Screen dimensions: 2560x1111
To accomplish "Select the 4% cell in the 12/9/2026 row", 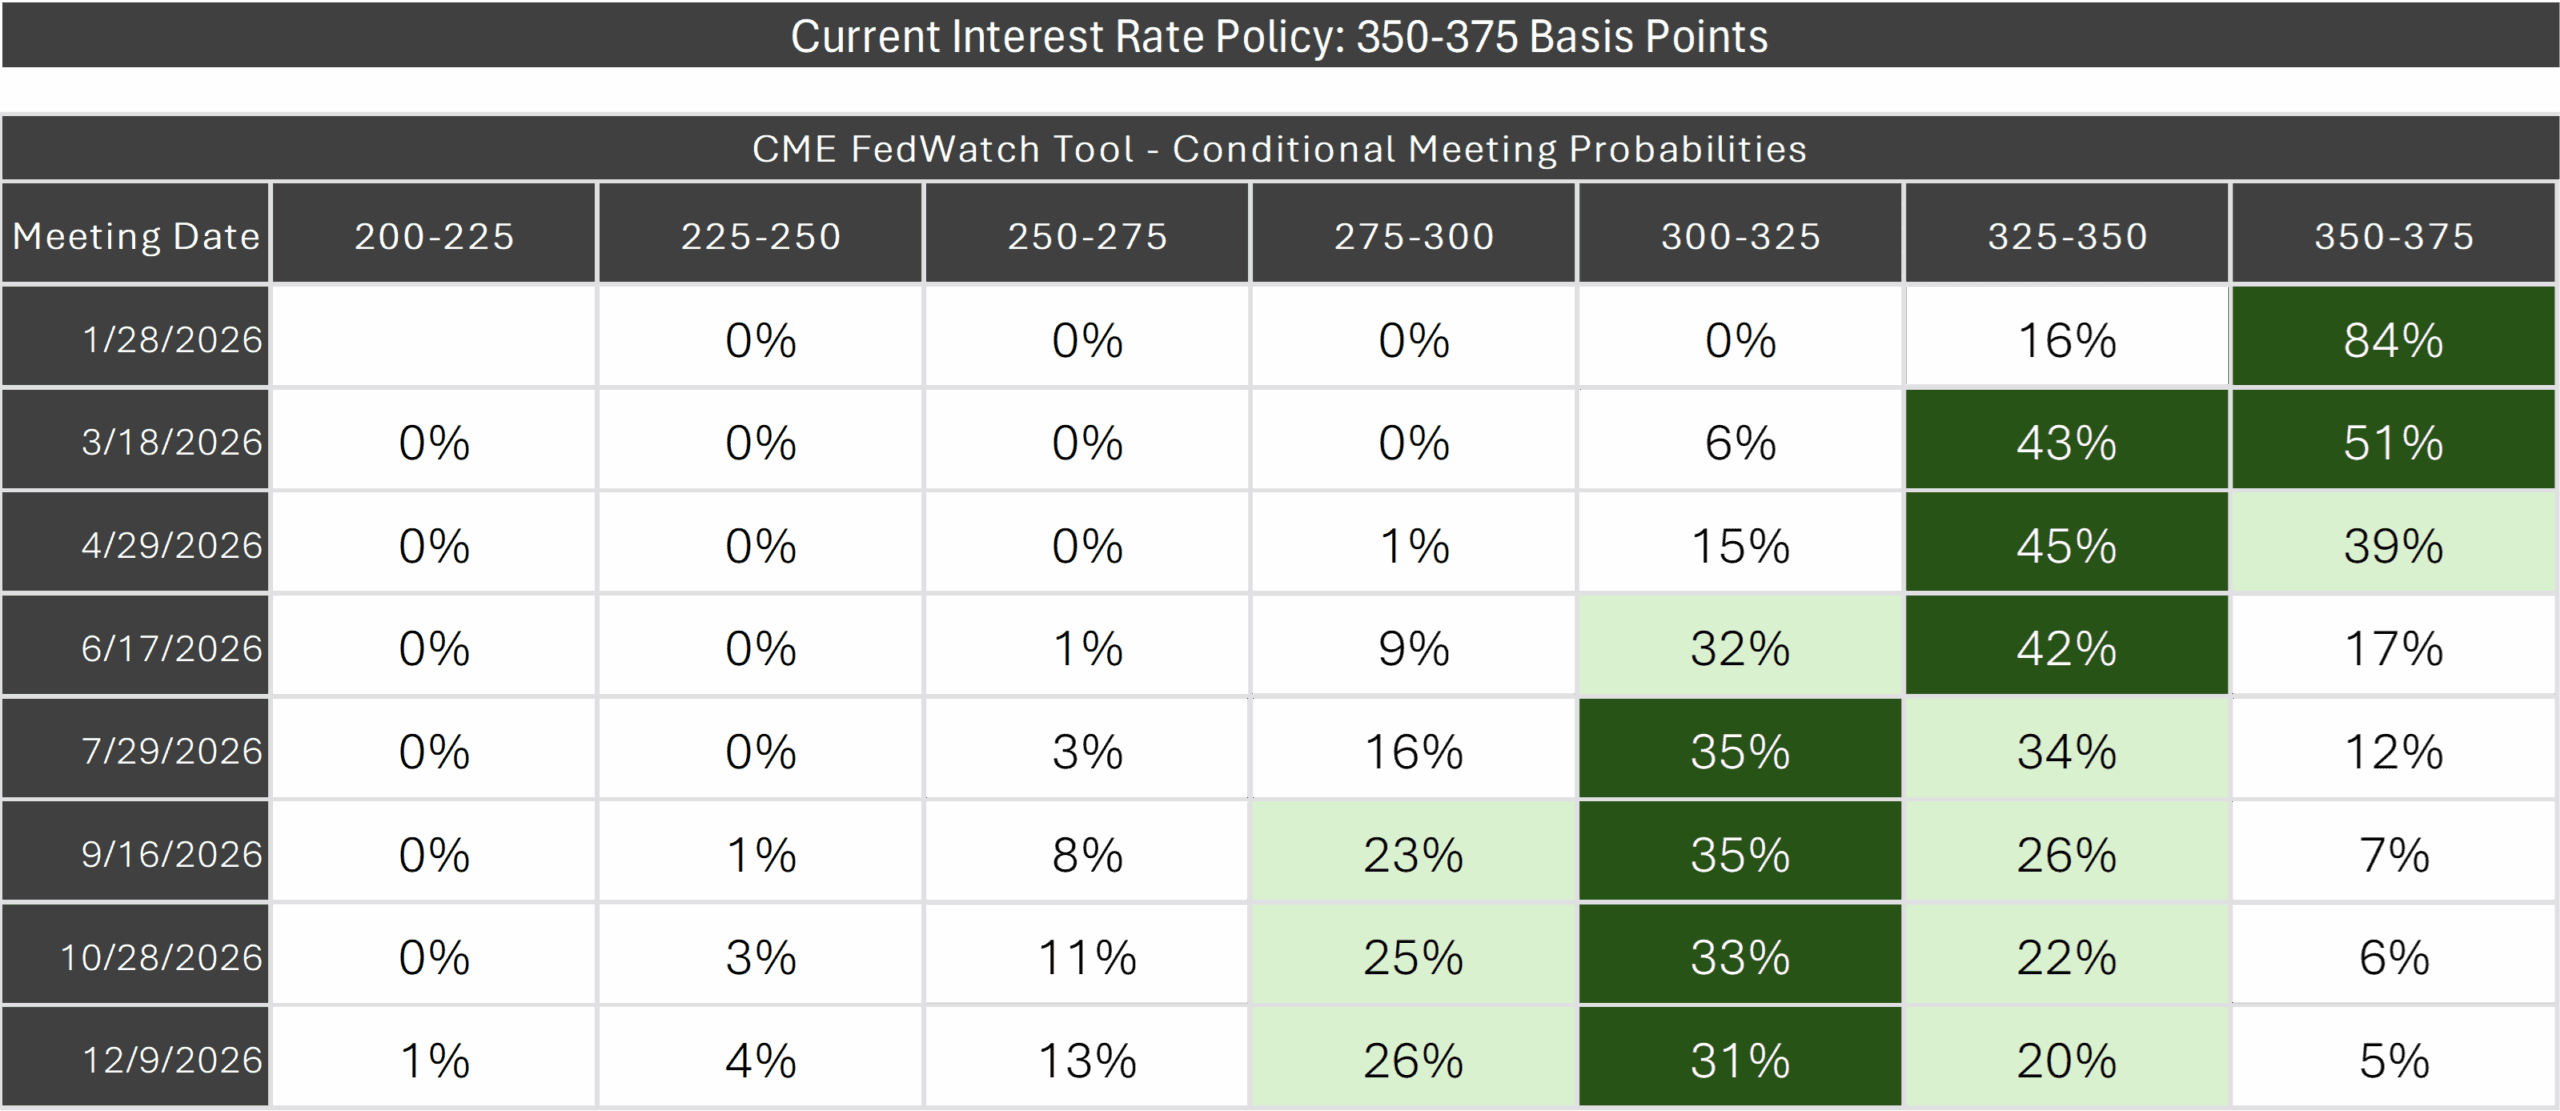I will (x=760, y=1059).
